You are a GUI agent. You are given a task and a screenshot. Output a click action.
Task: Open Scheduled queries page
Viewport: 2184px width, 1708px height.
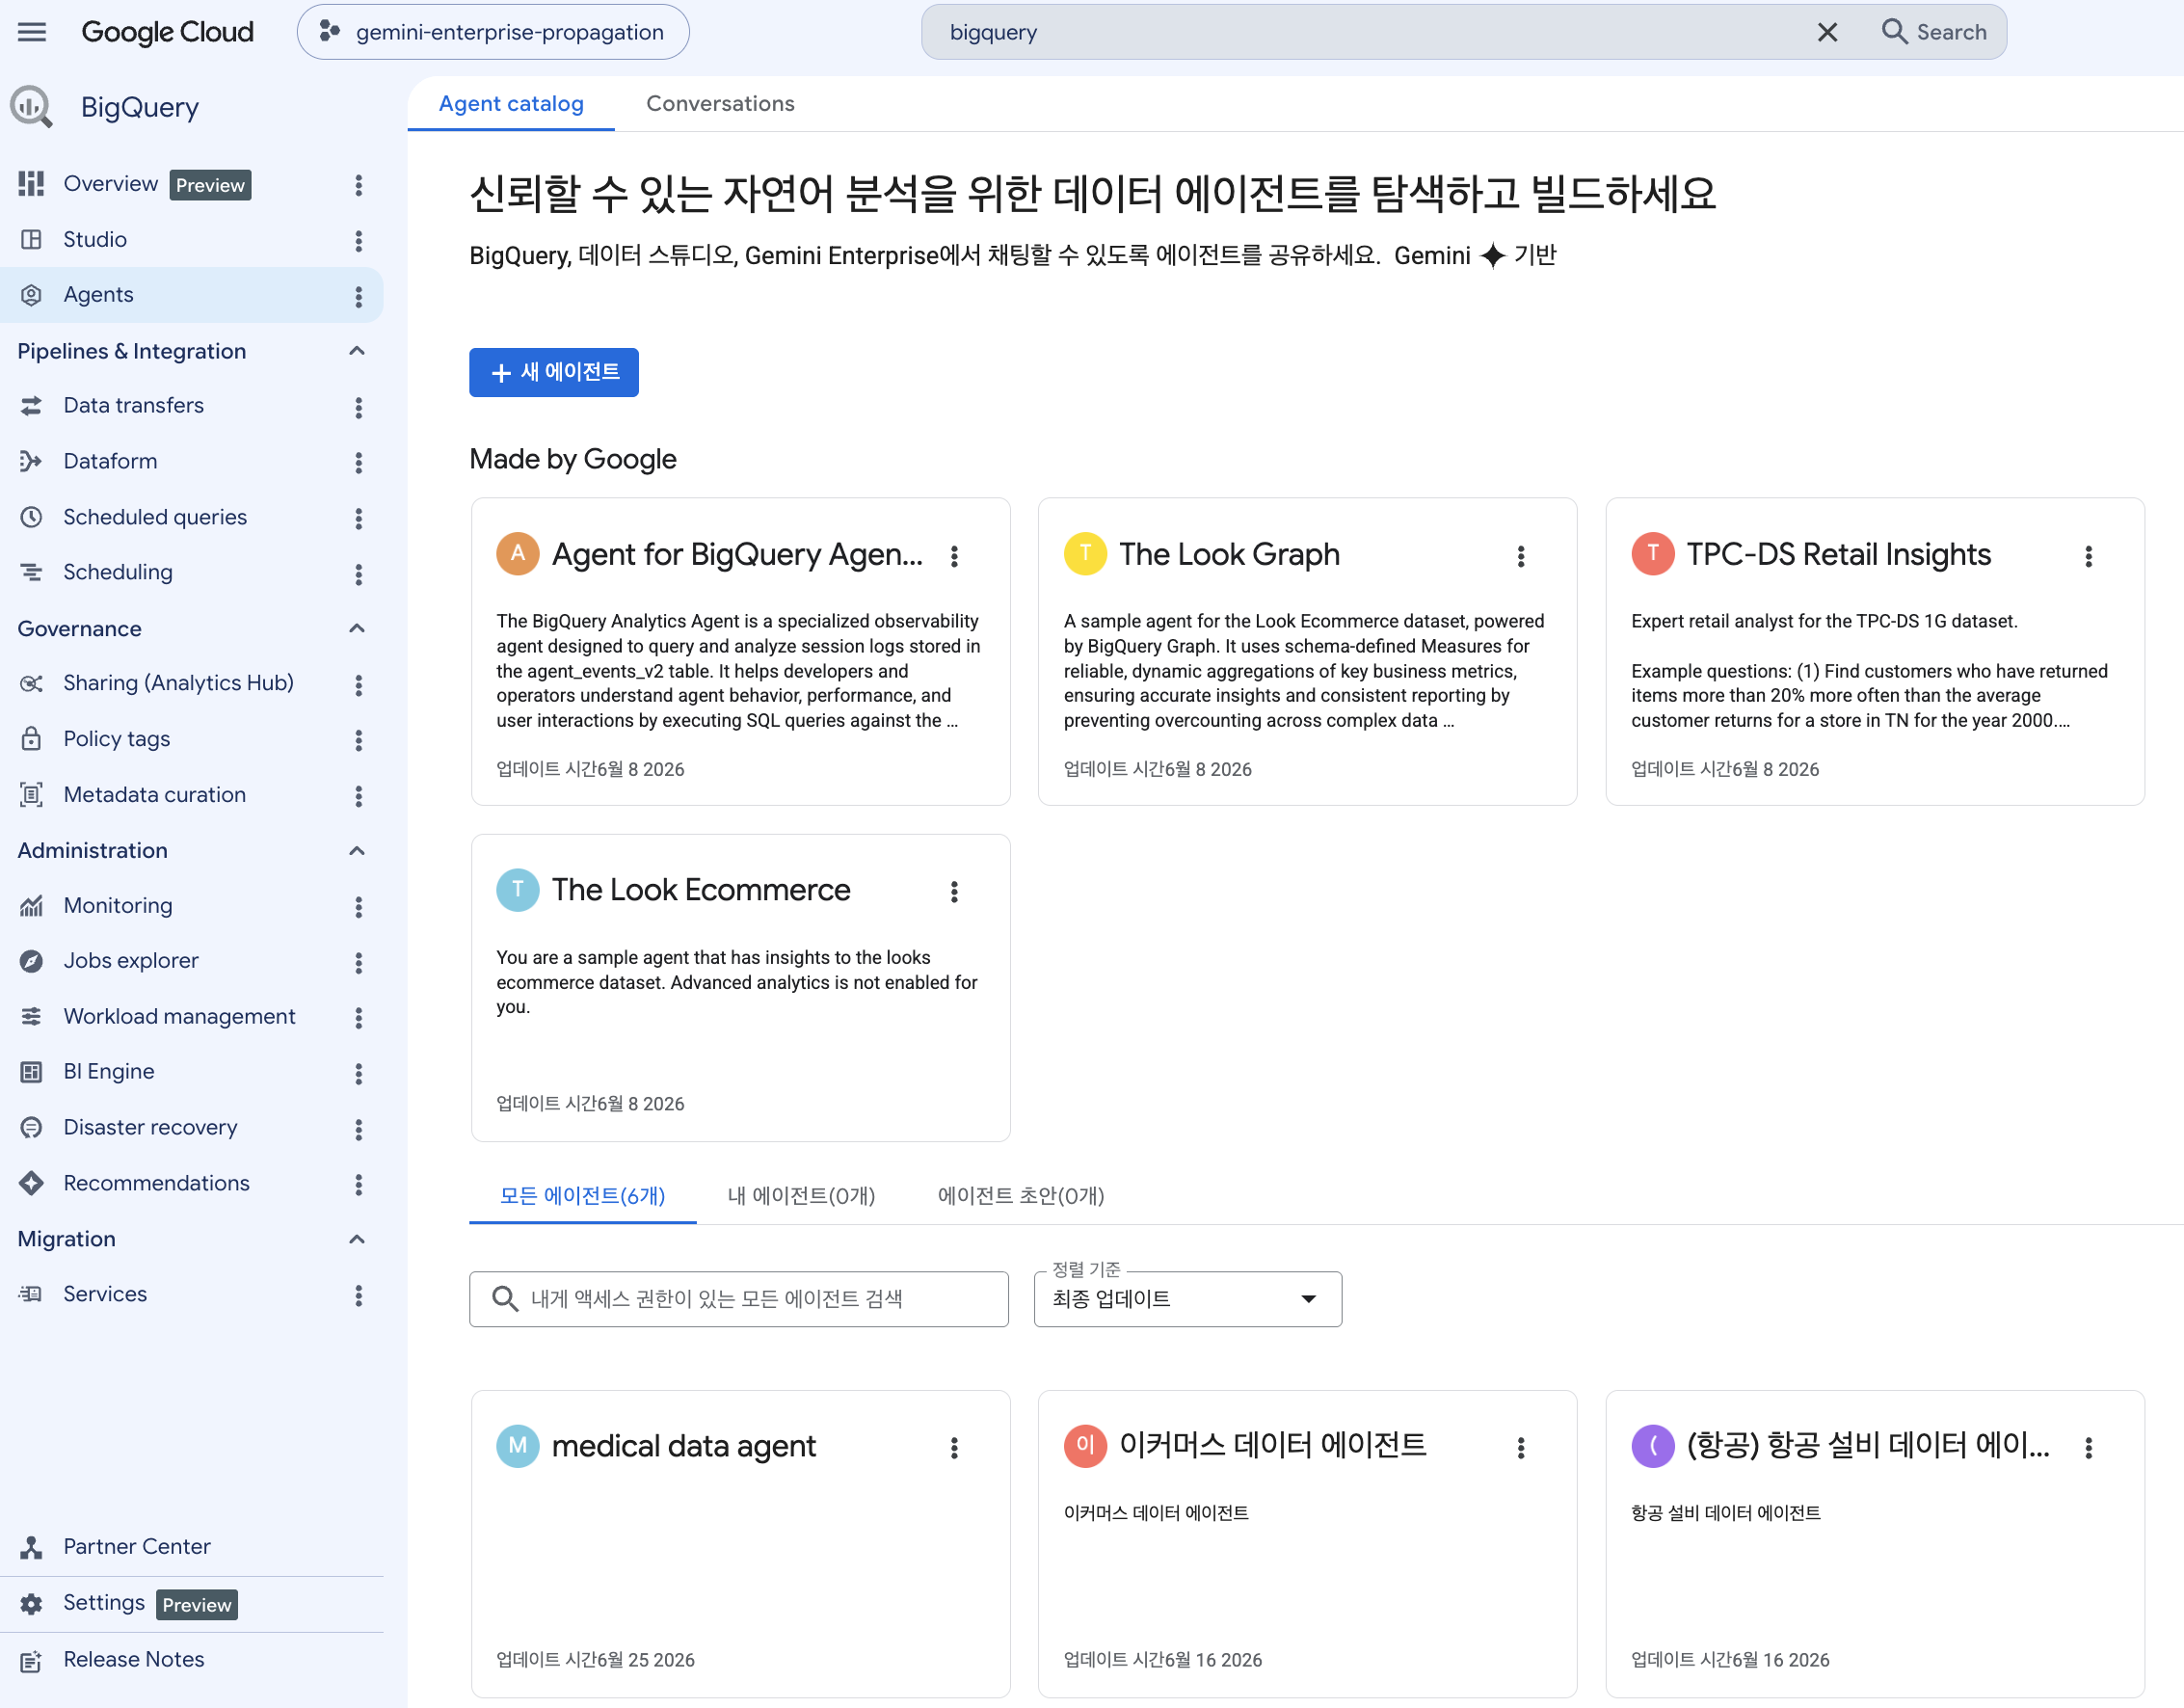155,517
